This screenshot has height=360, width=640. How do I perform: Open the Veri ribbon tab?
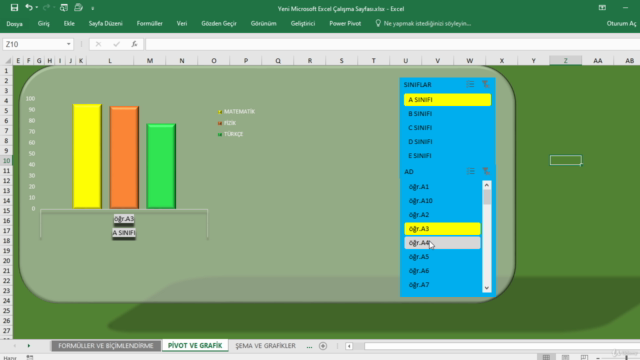[x=182, y=24]
